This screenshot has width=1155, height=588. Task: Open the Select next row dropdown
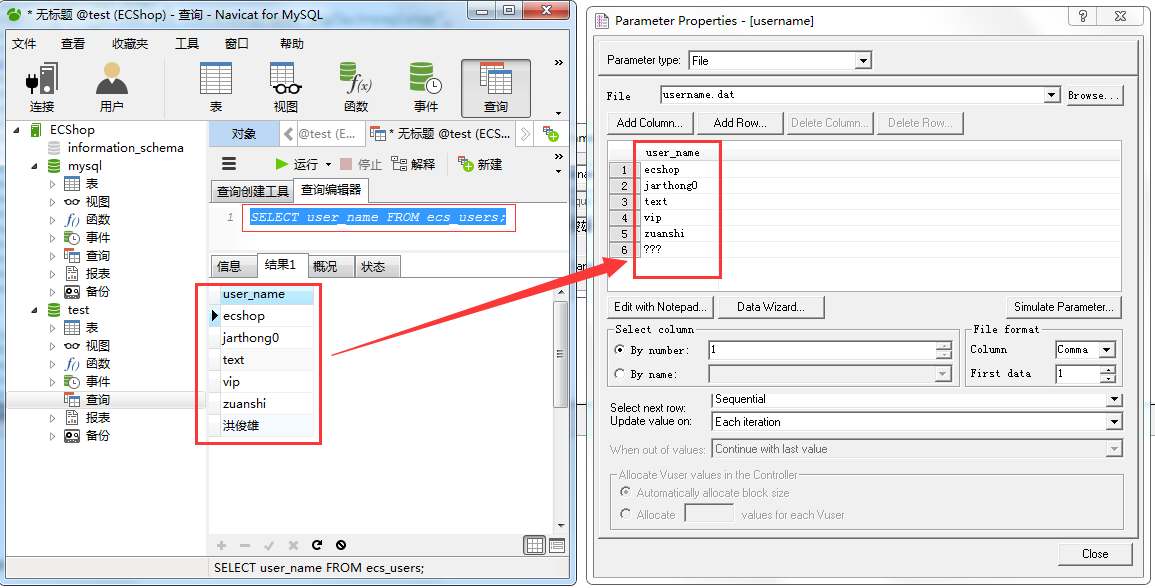pyautogui.click(x=1114, y=399)
